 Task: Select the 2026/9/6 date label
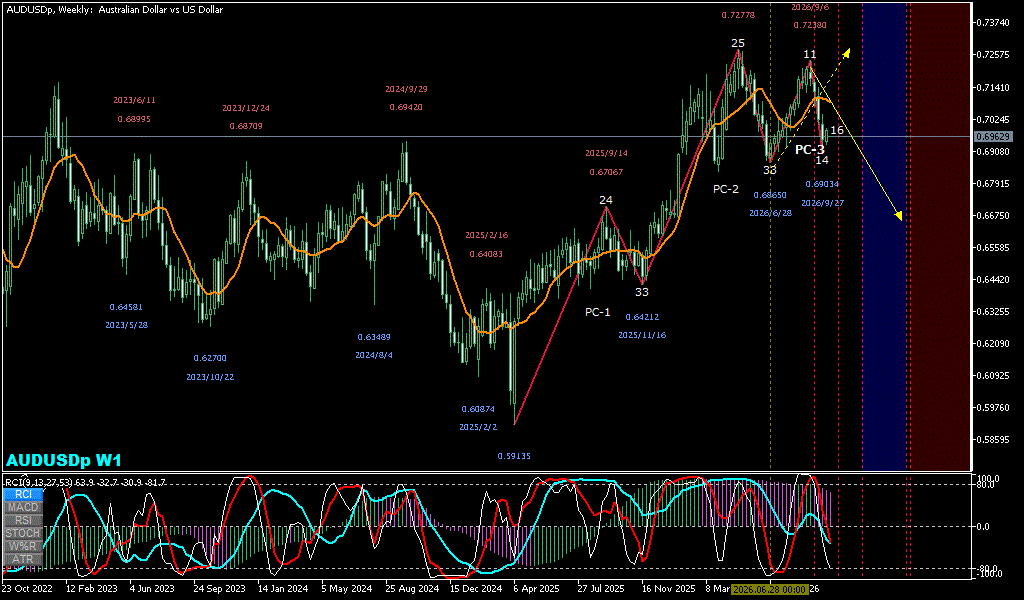click(x=810, y=7)
